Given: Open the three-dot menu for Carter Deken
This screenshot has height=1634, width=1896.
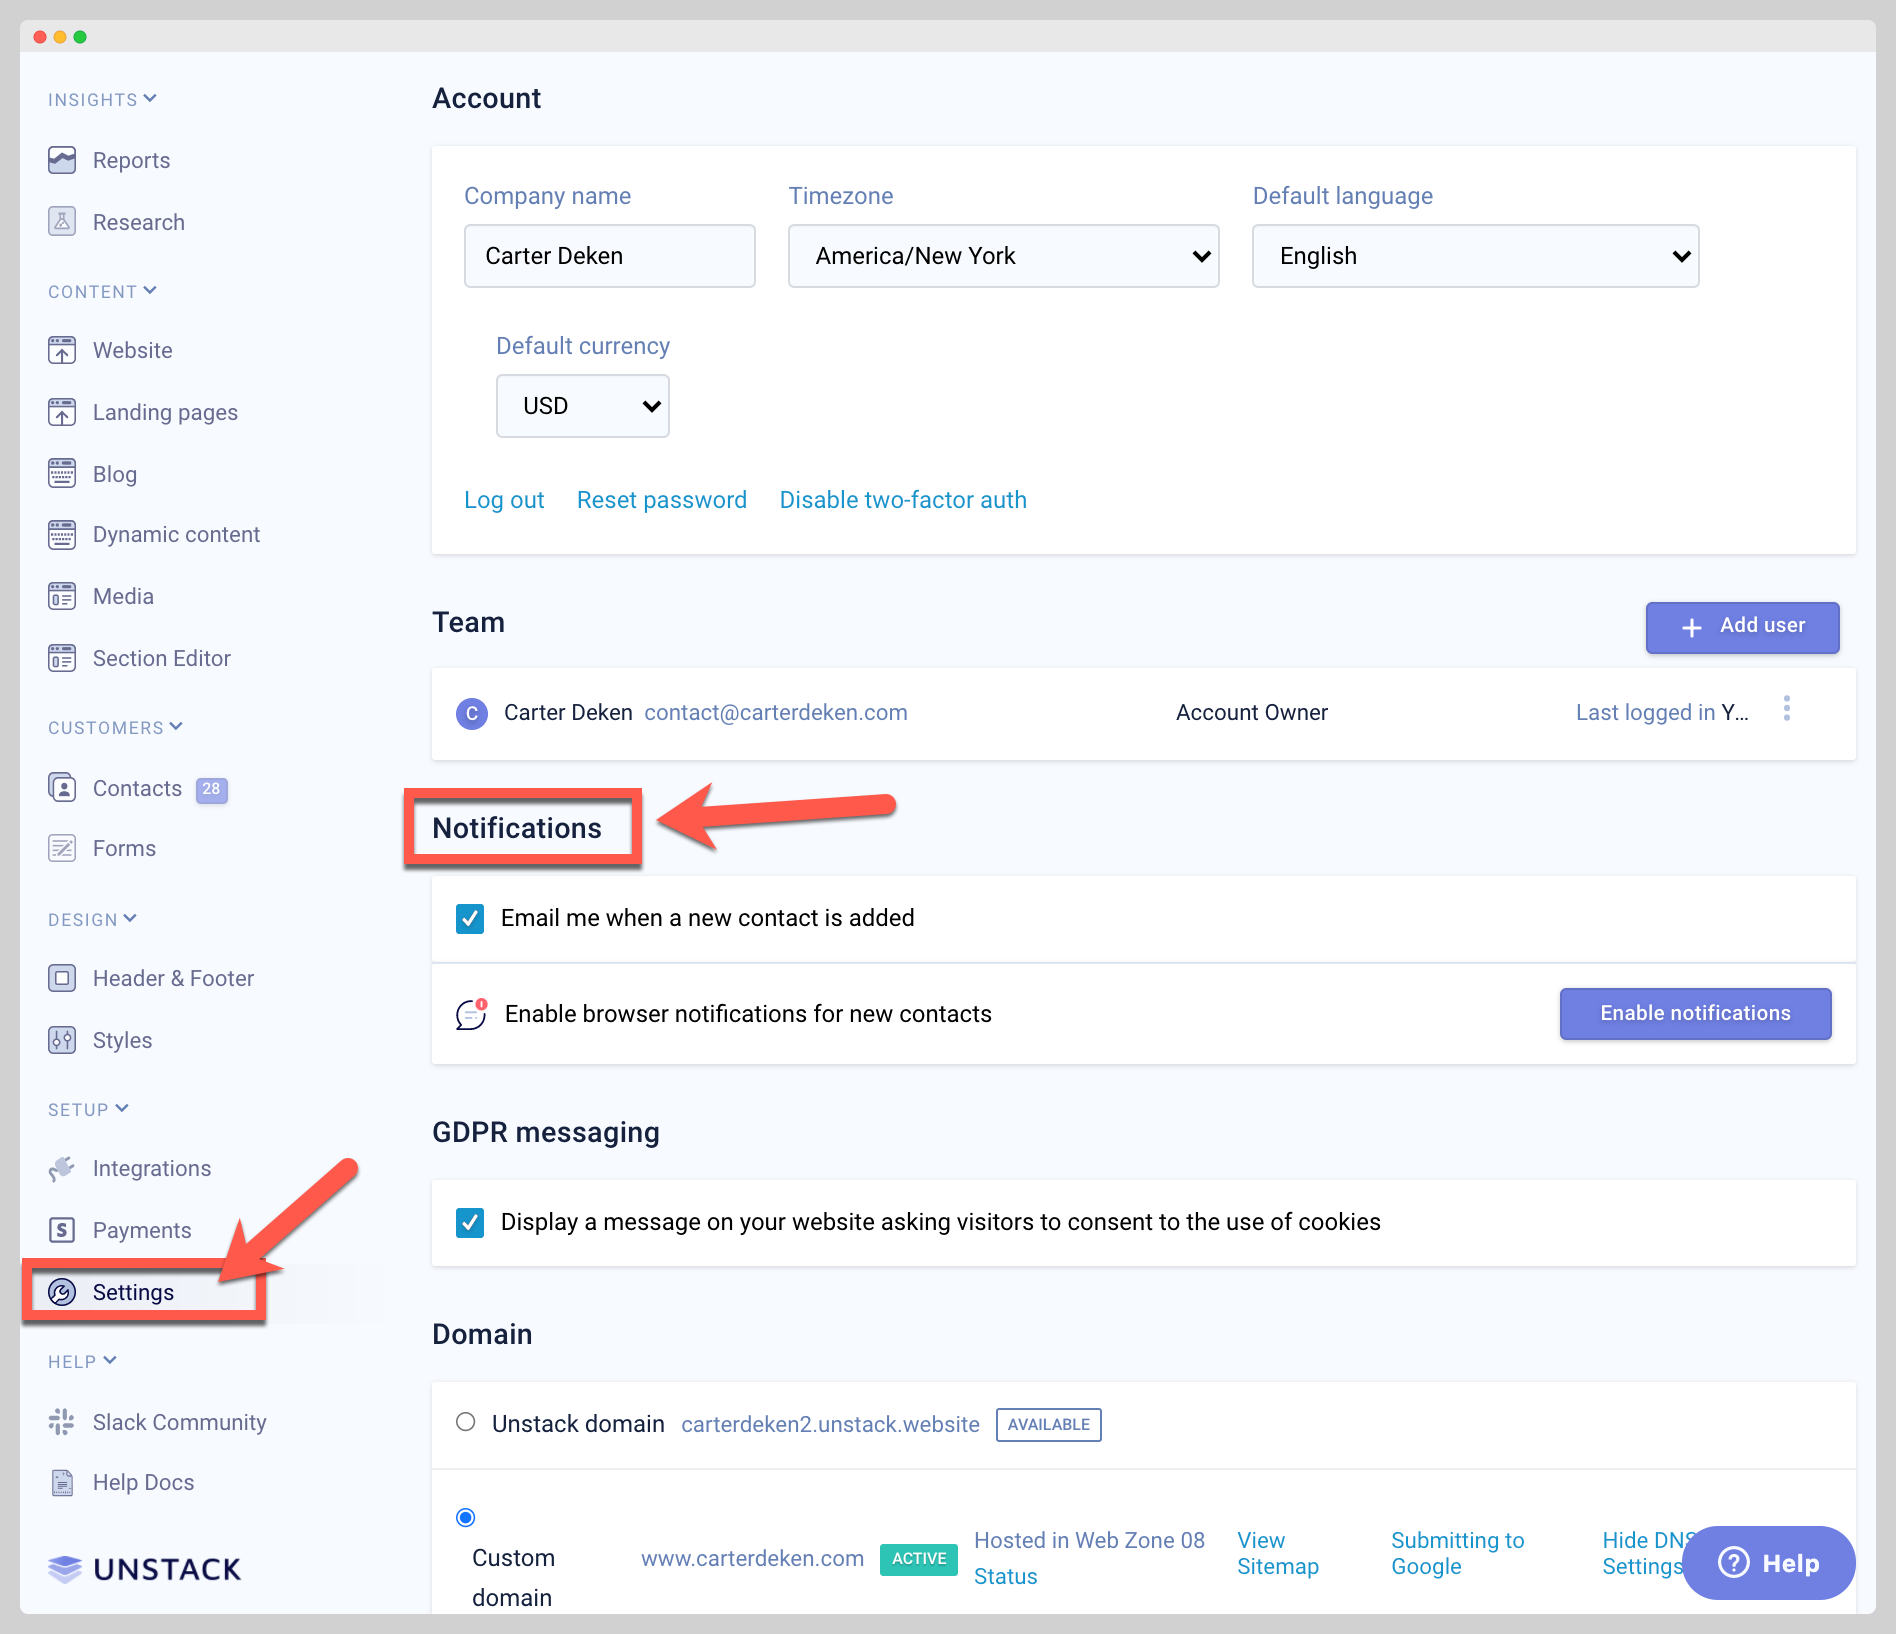Looking at the screenshot, I should coord(1786,710).
